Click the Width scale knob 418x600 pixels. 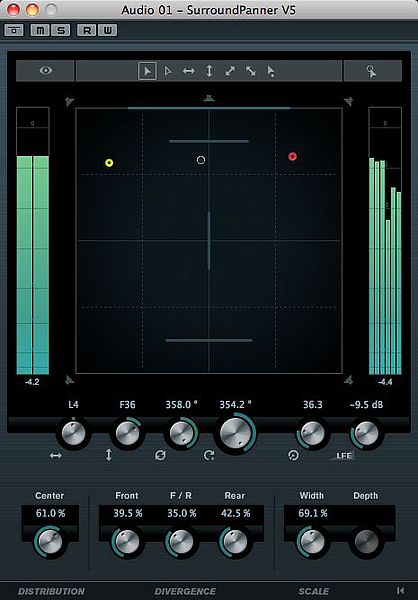[x=312, y=542]
